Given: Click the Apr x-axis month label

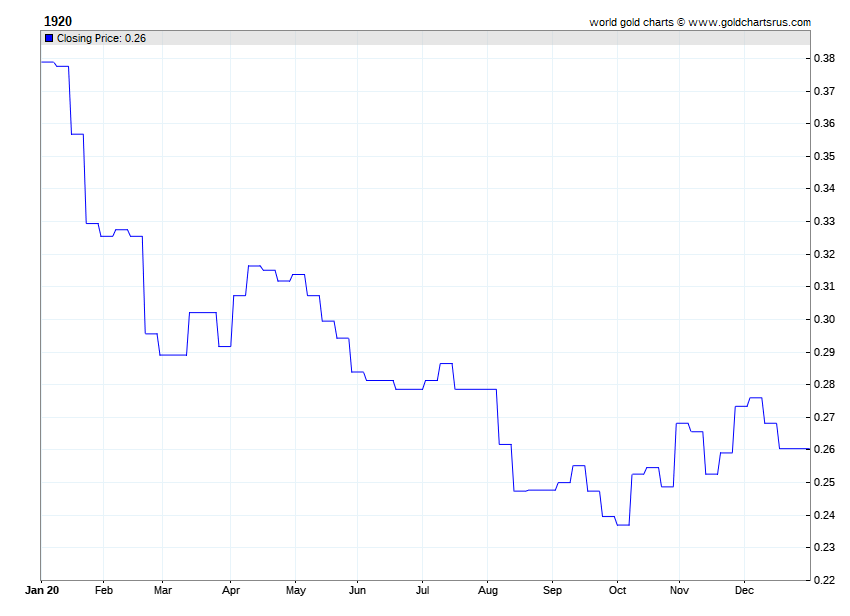Looking at the screenshot, I should click(230, 590).
